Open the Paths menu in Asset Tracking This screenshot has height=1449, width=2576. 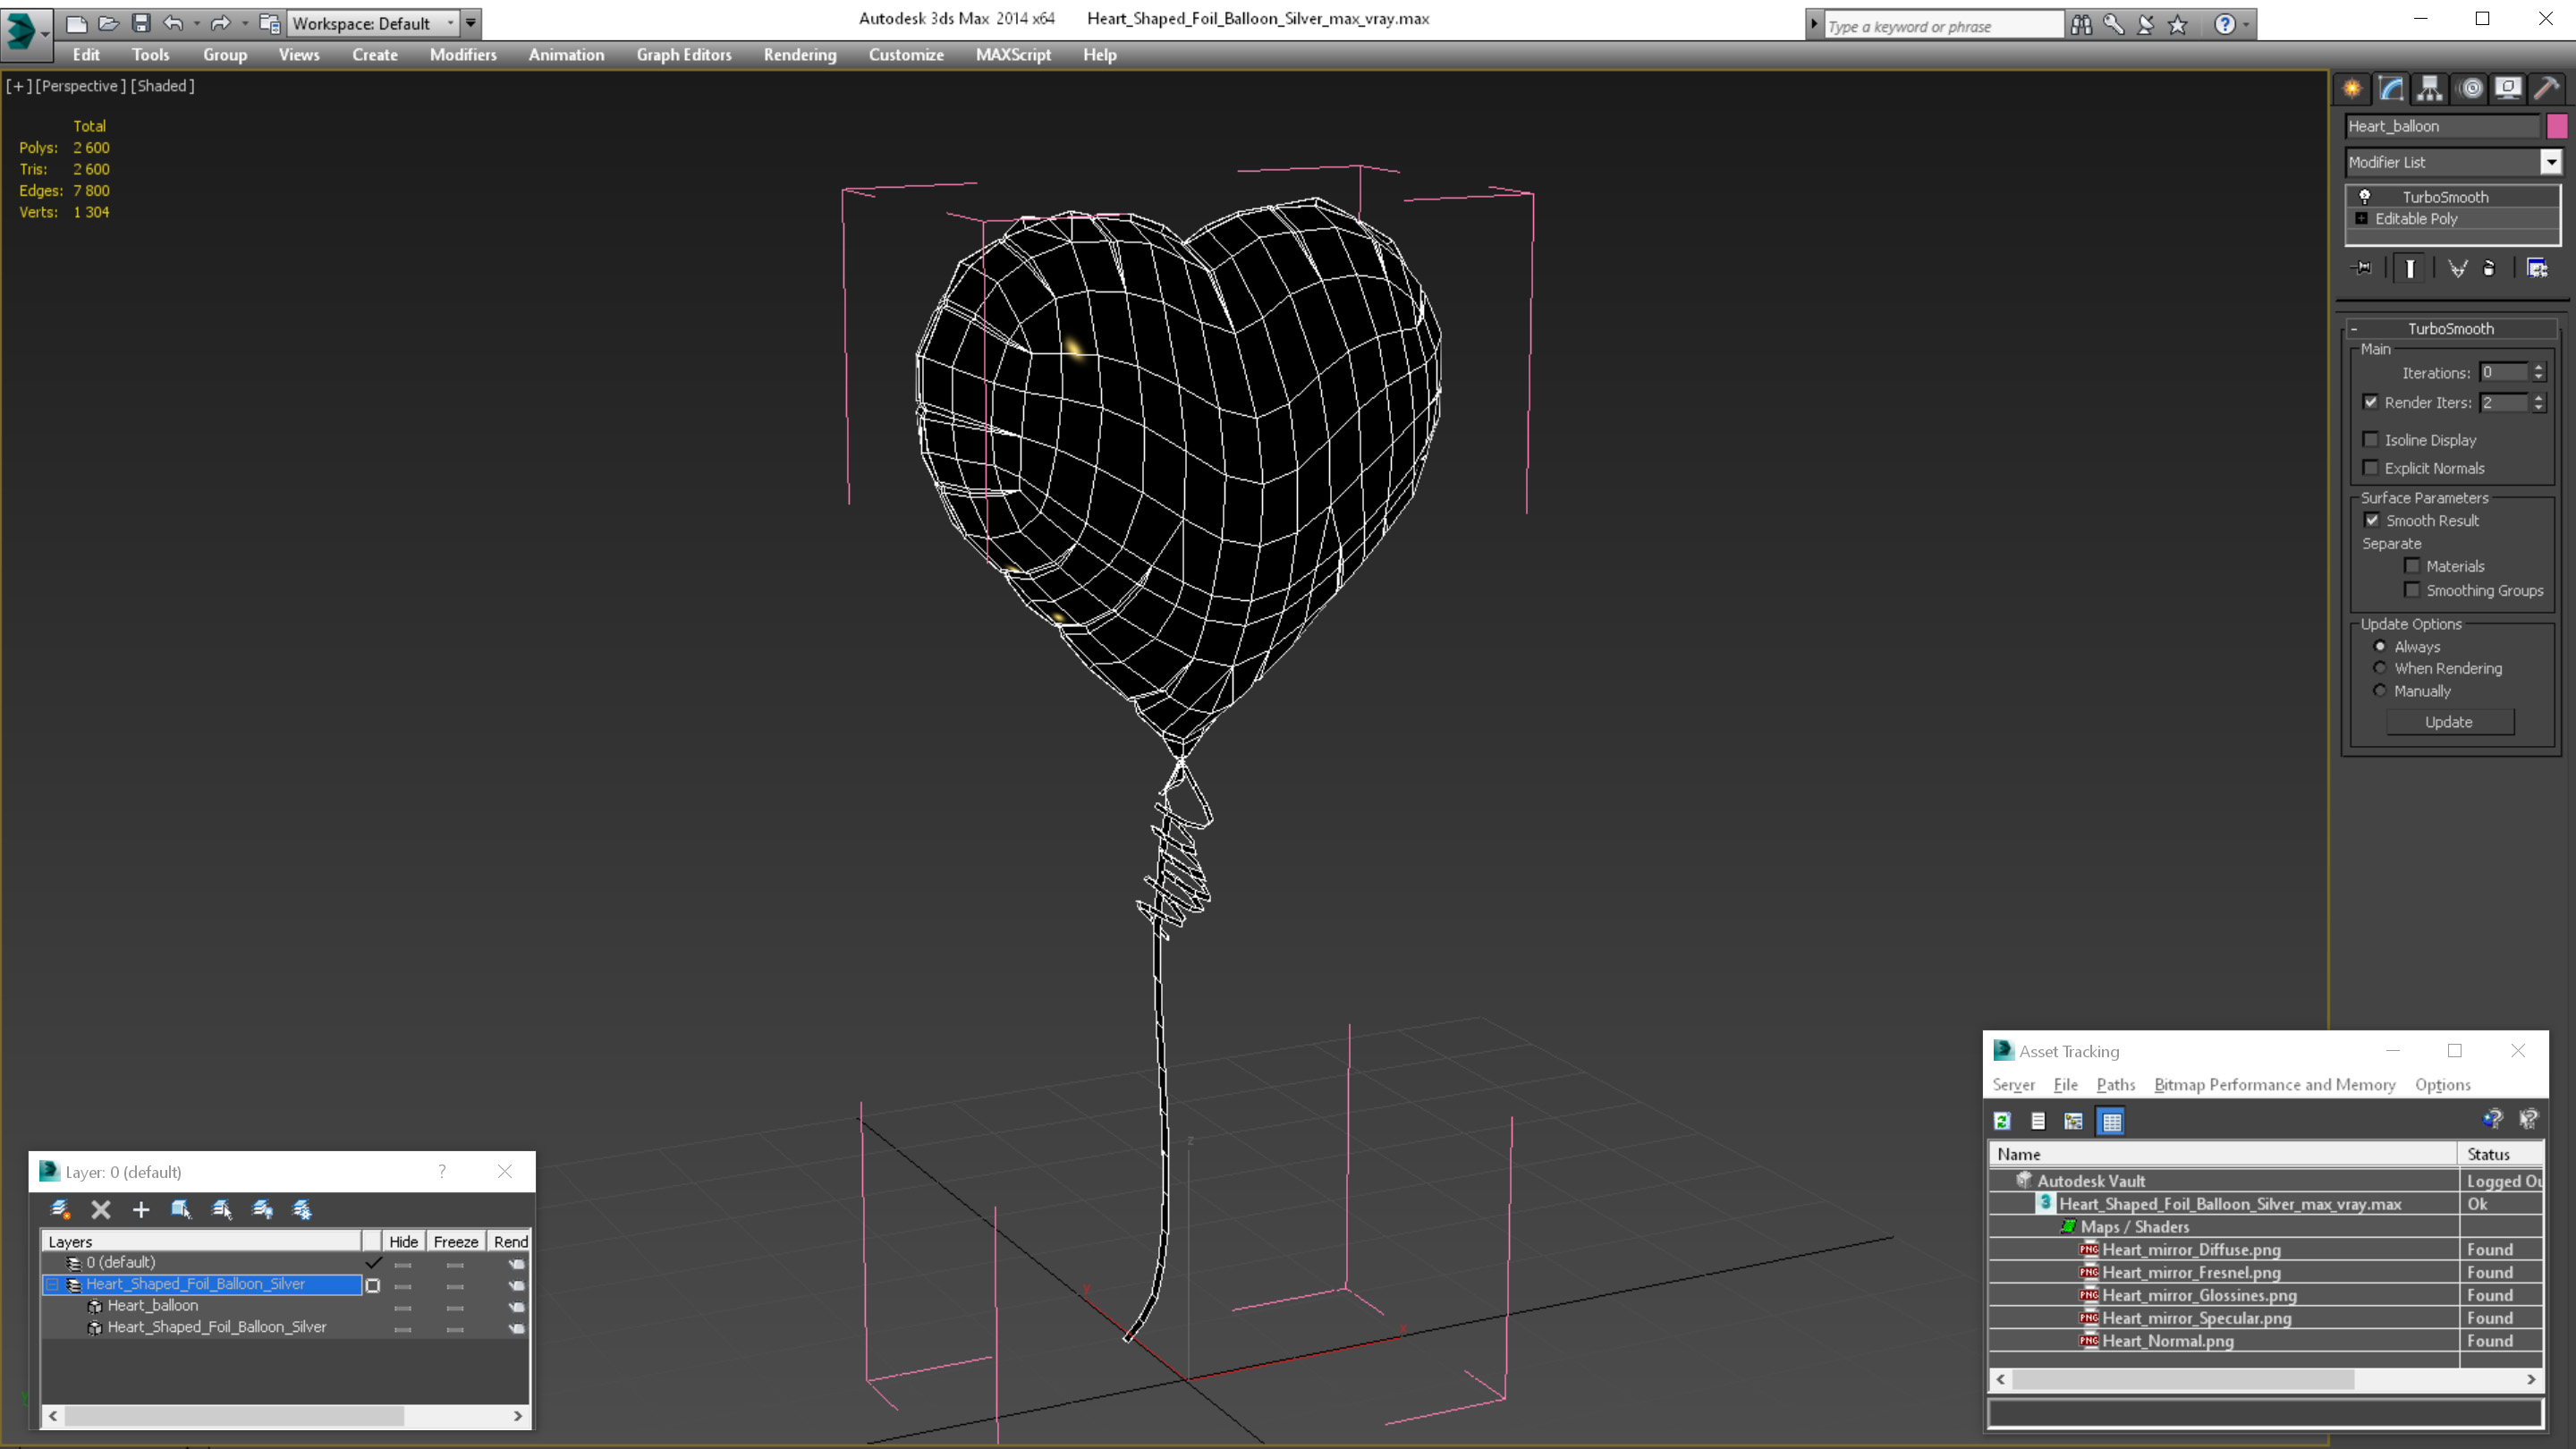[2115, 1085]
